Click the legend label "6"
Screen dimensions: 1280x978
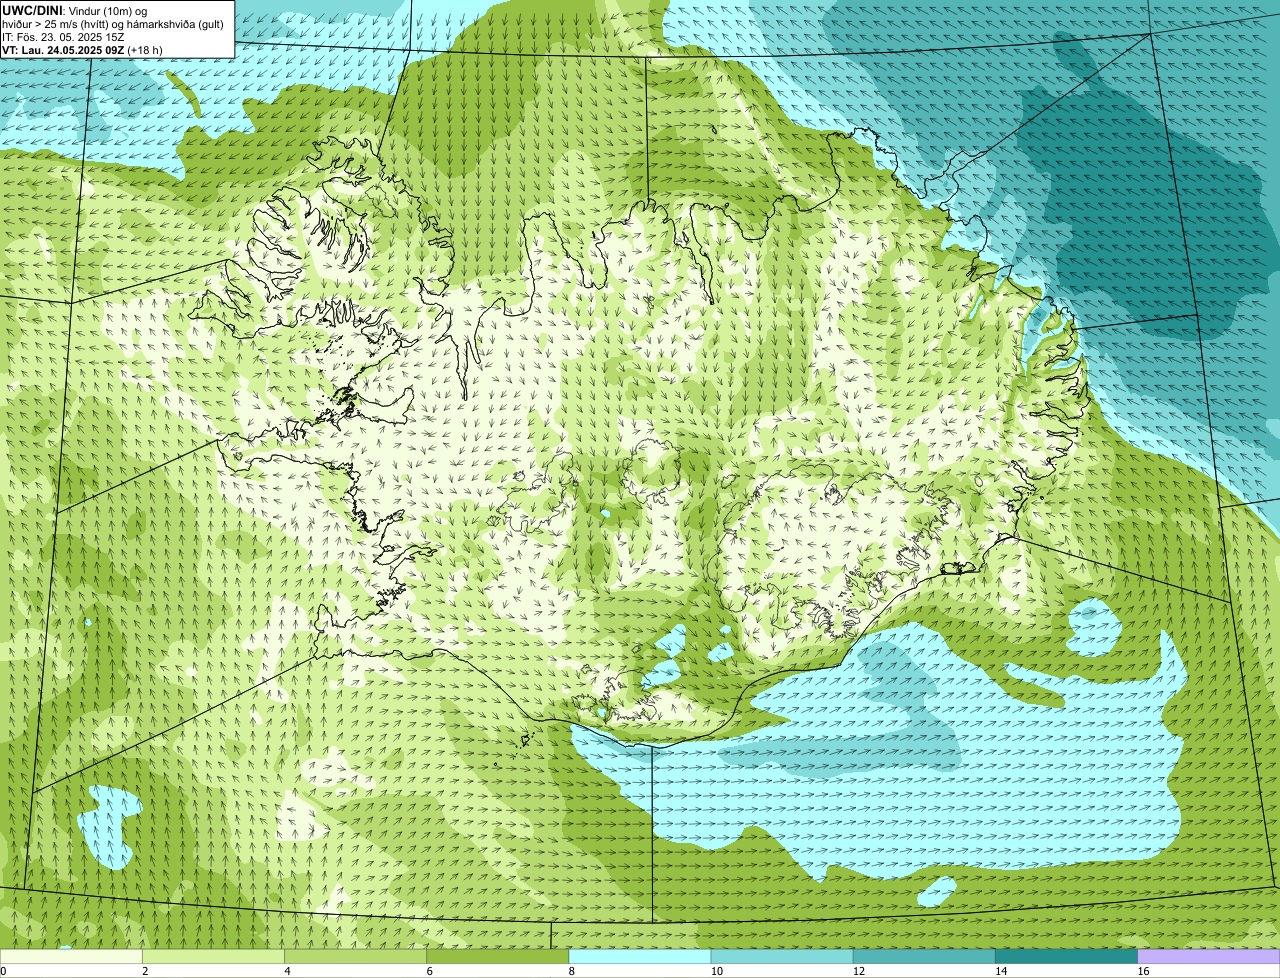click(x=429, y=971)
